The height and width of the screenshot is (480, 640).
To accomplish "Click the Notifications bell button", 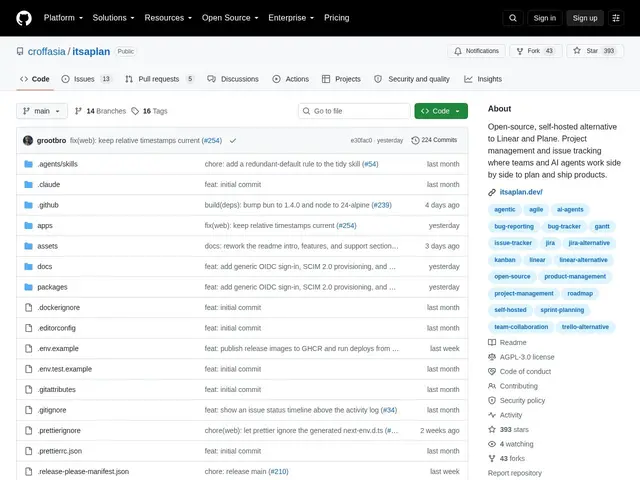I will [x=476, y=51].
